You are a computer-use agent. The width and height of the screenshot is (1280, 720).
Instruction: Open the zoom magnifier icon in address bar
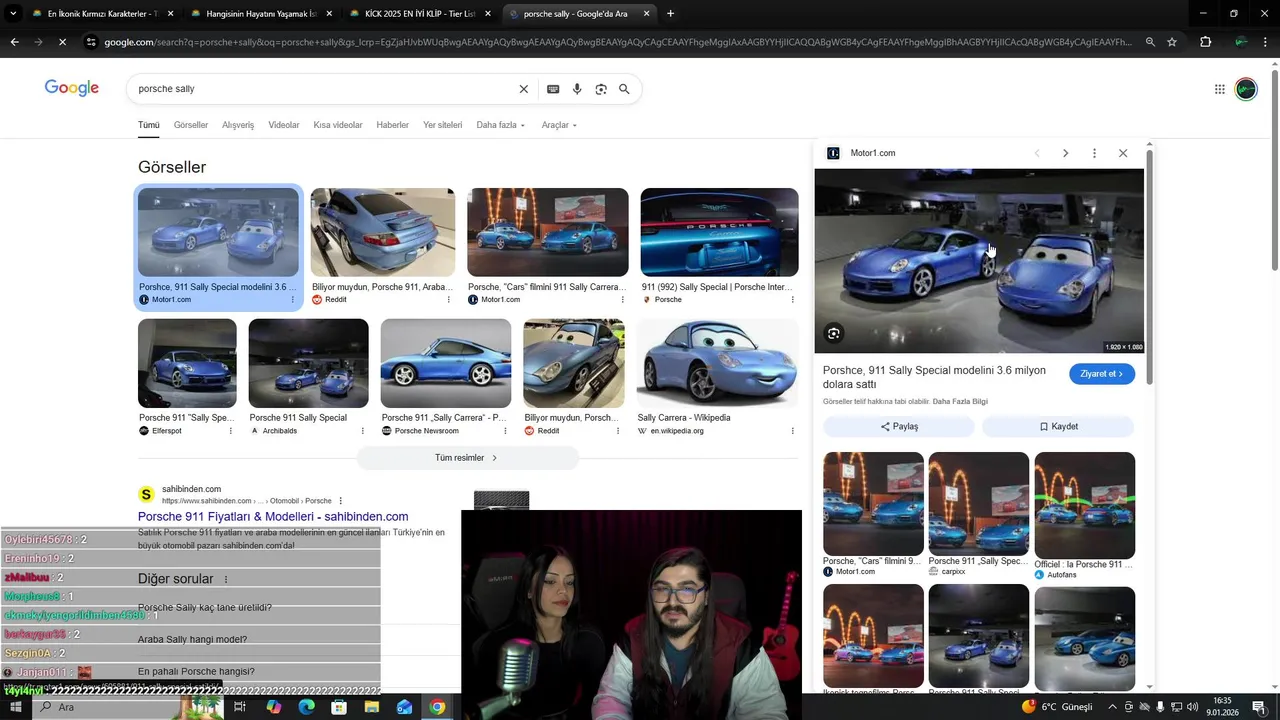pyautogui.click(x=1150, y=42)
